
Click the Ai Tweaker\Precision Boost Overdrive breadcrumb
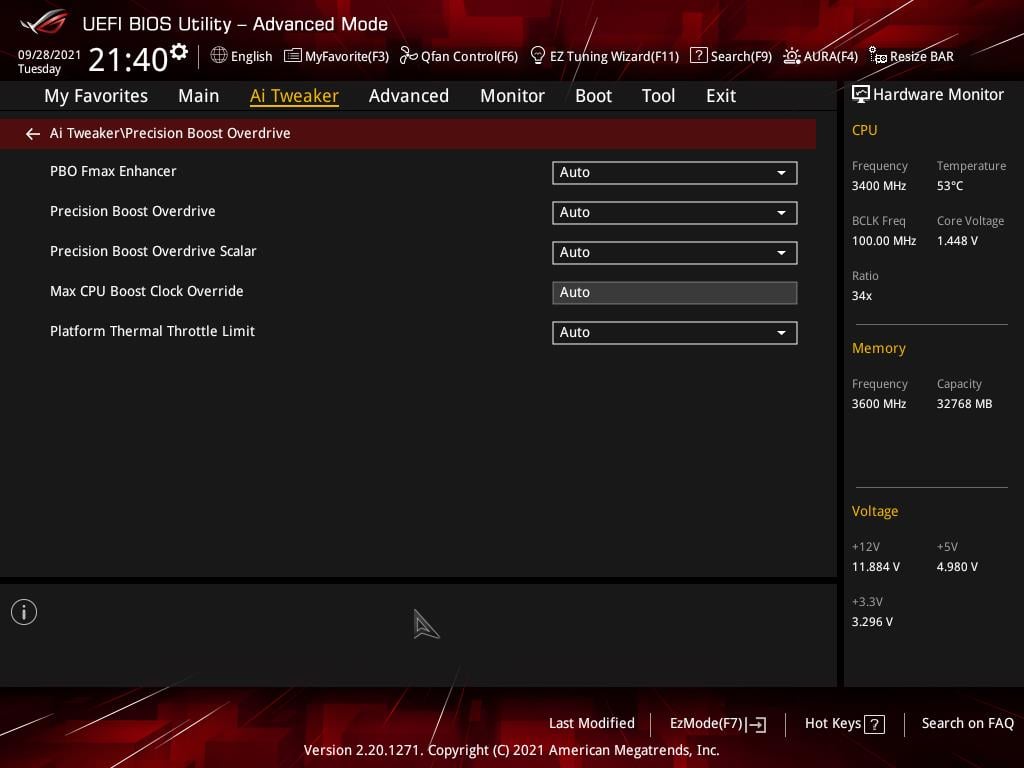click(170, 133)
